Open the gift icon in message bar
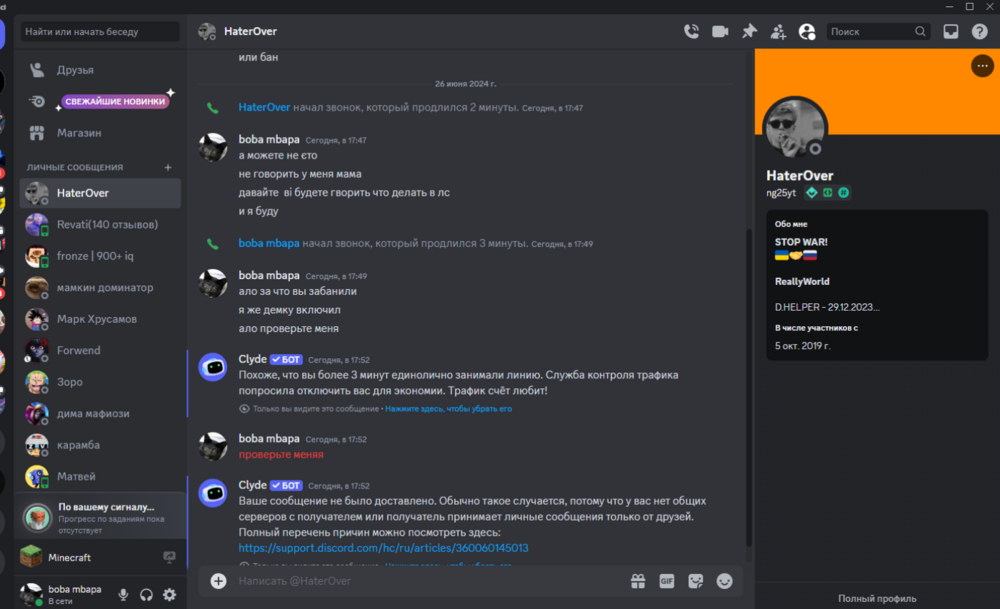1000x609 pixels. [638, 581]
